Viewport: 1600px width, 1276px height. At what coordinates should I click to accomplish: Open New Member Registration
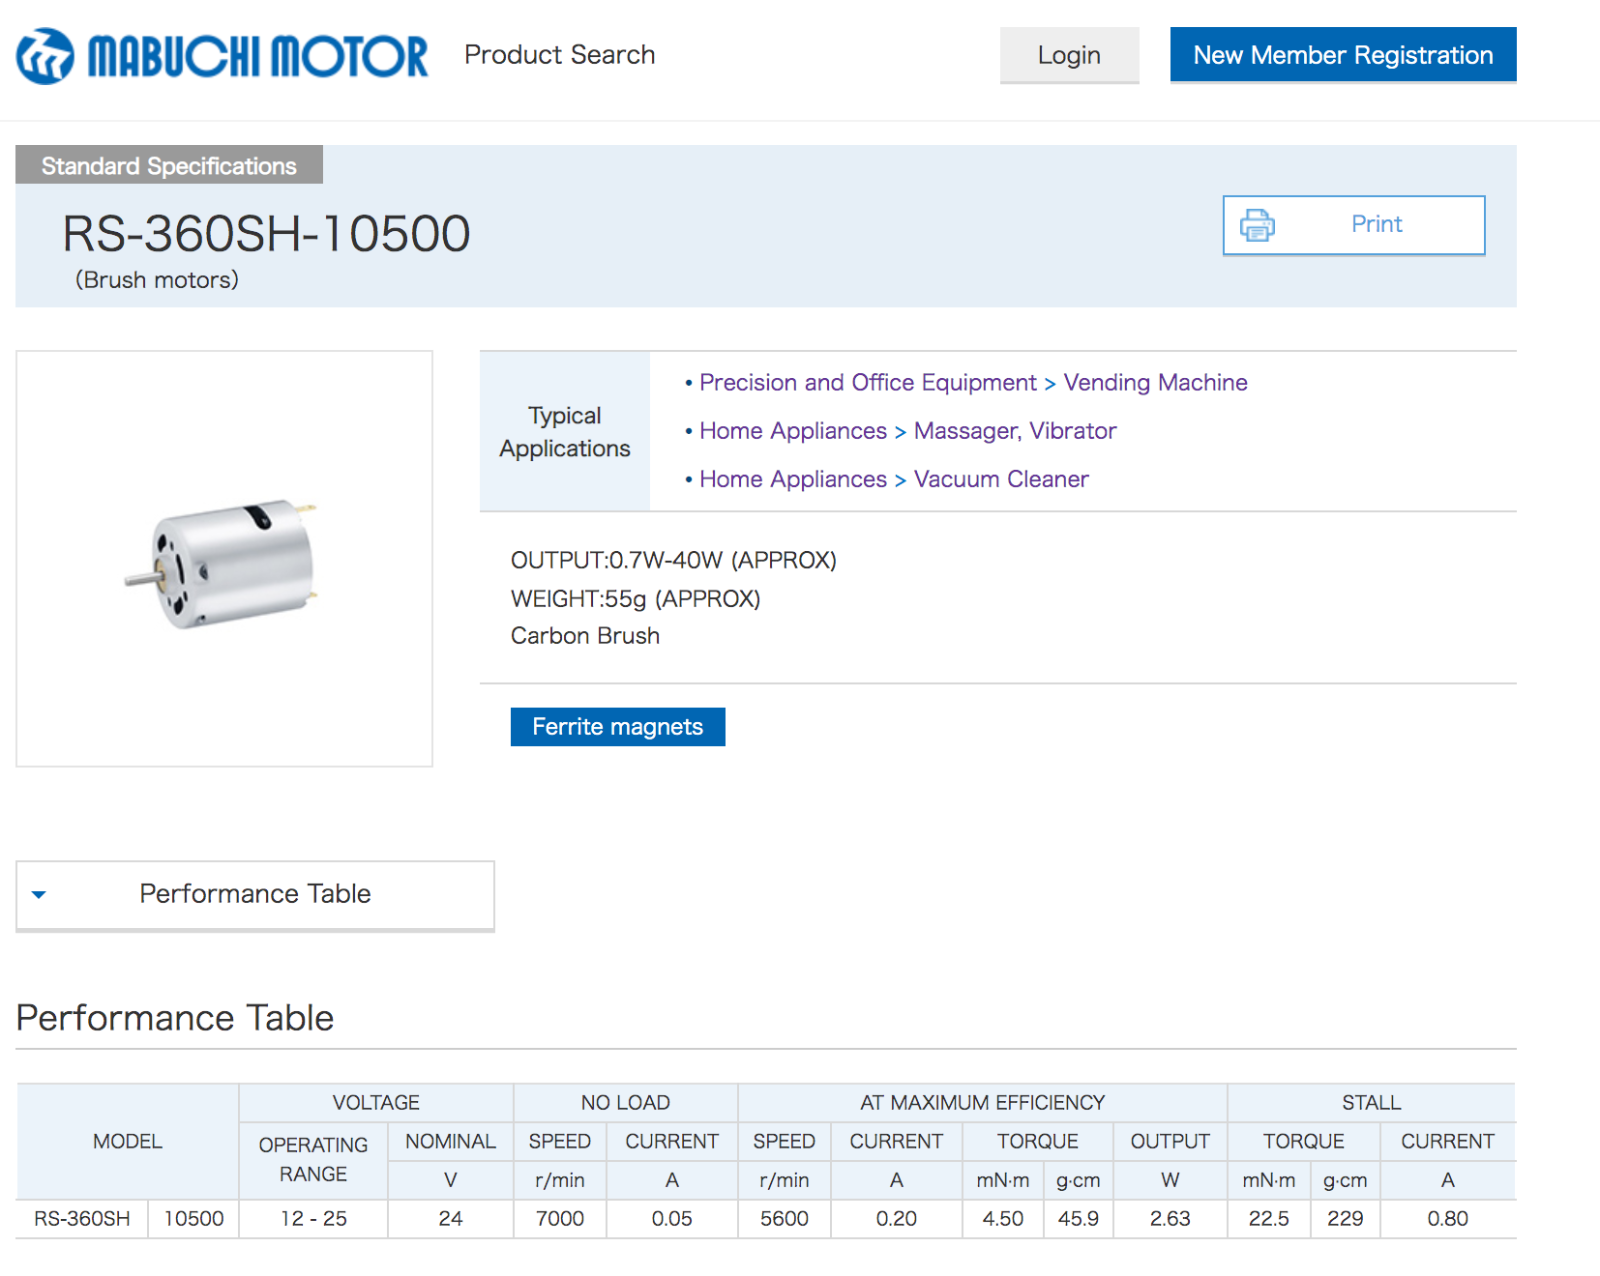(x=1343, y=55)
